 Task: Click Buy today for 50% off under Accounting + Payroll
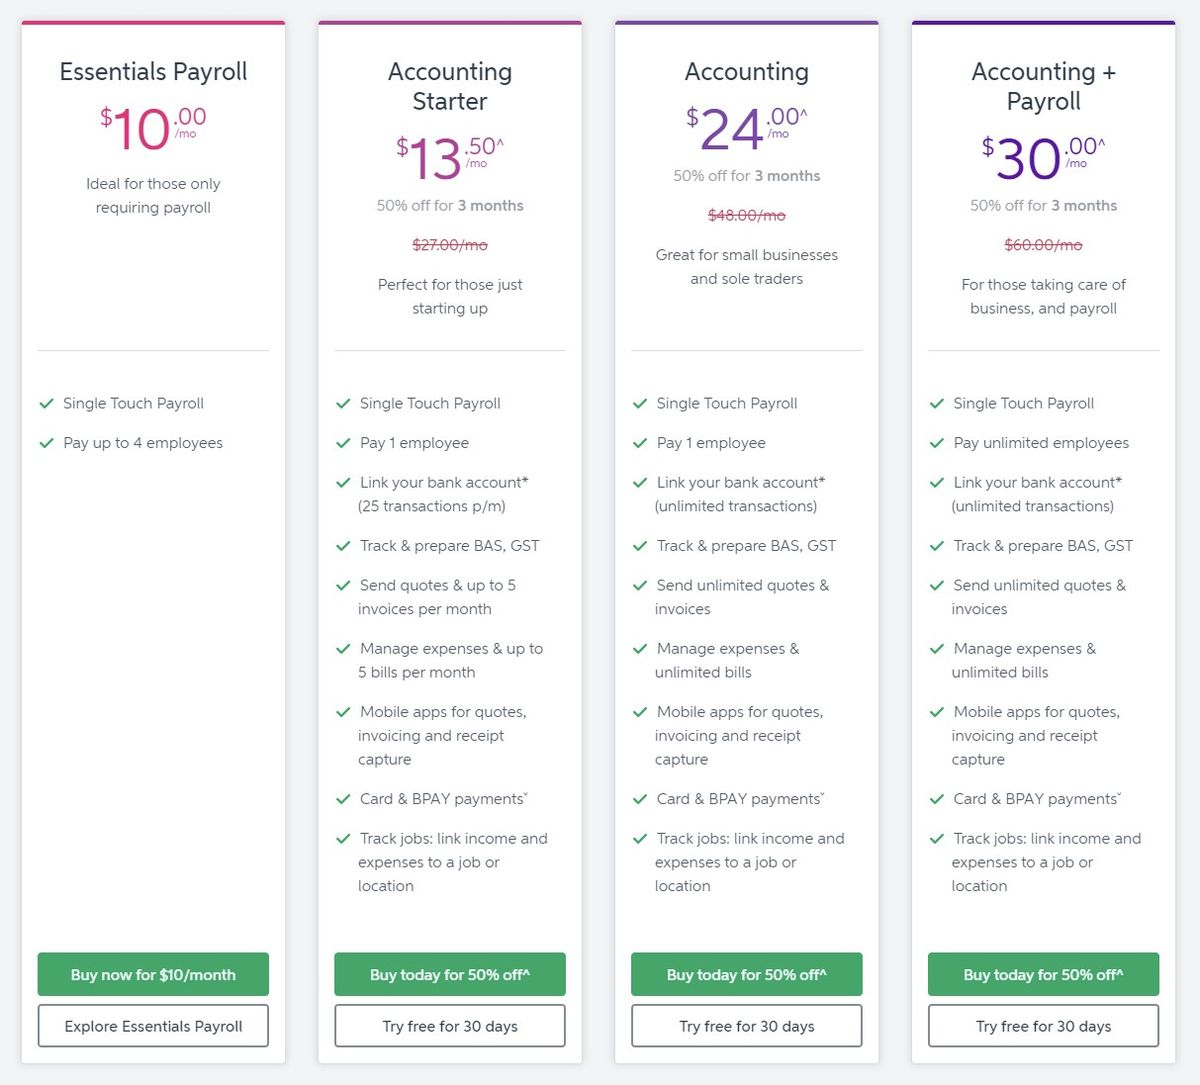pyautogui.click(x=1043, y=974)
